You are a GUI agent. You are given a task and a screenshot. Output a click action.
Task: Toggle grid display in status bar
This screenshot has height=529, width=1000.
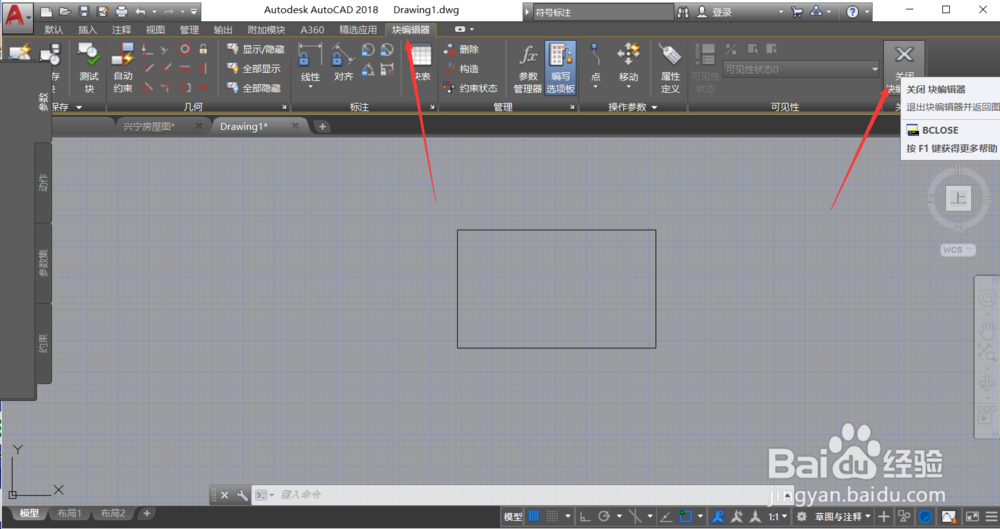534,516
